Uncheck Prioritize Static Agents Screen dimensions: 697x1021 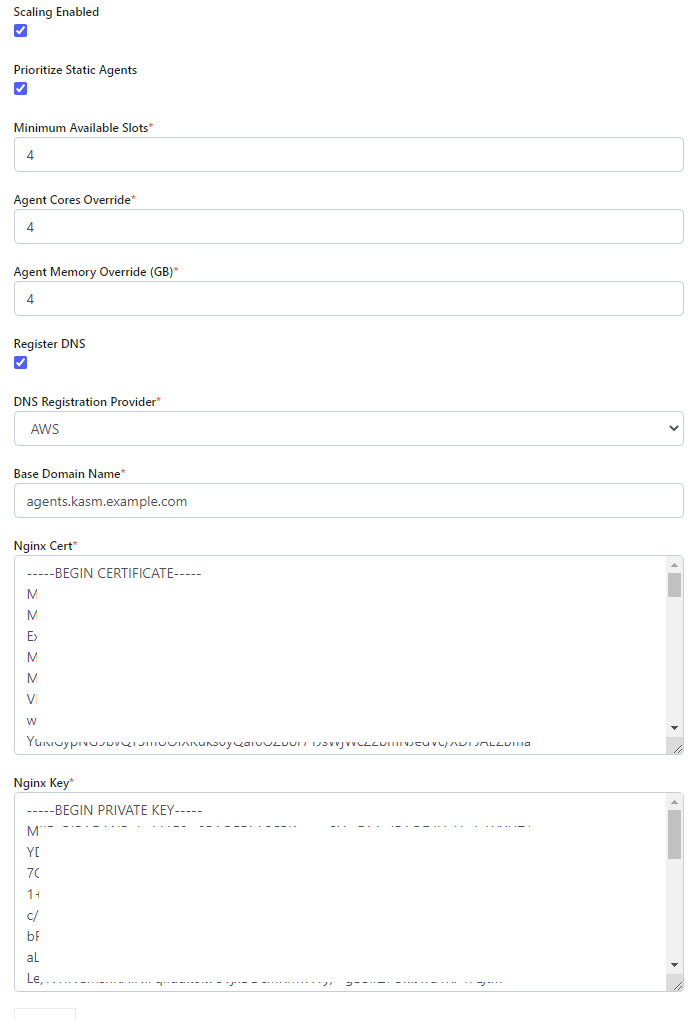[20, 88]
